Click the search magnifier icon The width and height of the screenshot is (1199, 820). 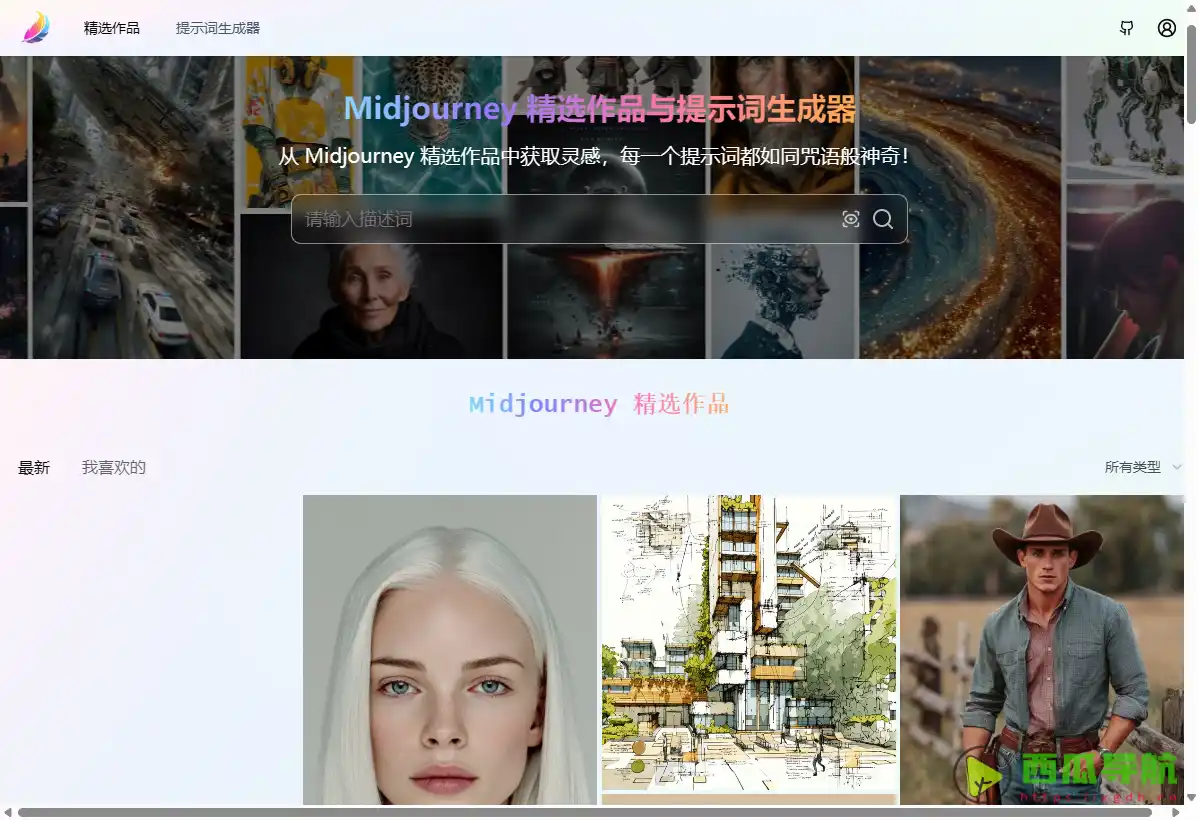pos(883,219)
